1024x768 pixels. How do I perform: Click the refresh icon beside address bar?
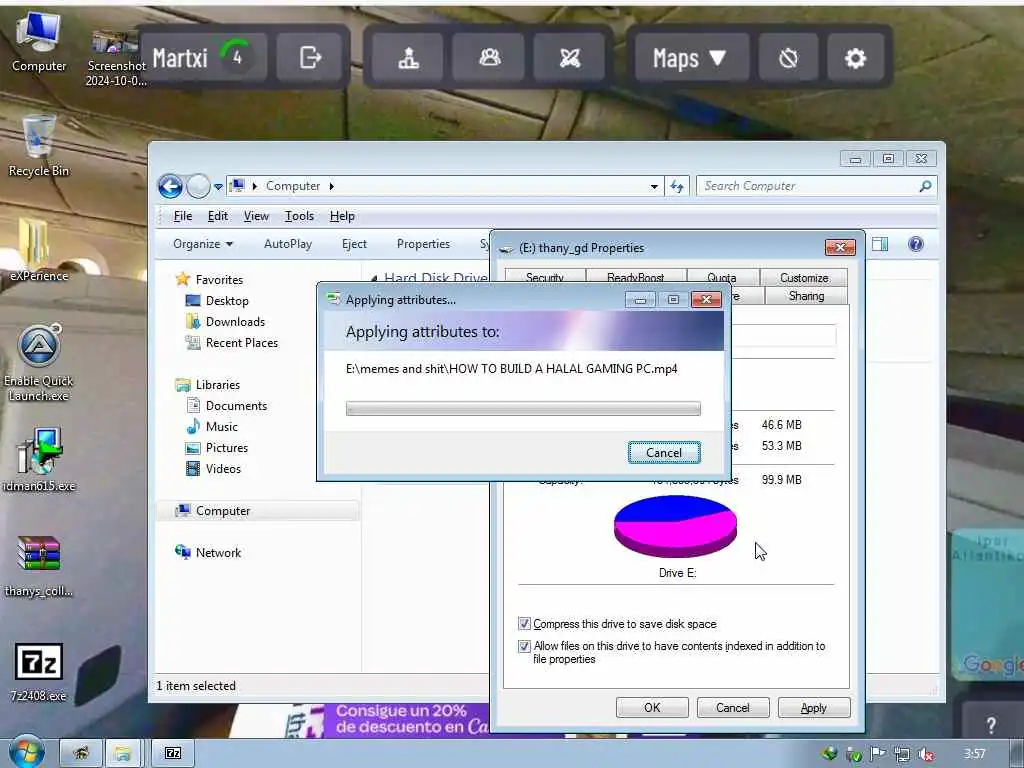(x=677, y=187)
